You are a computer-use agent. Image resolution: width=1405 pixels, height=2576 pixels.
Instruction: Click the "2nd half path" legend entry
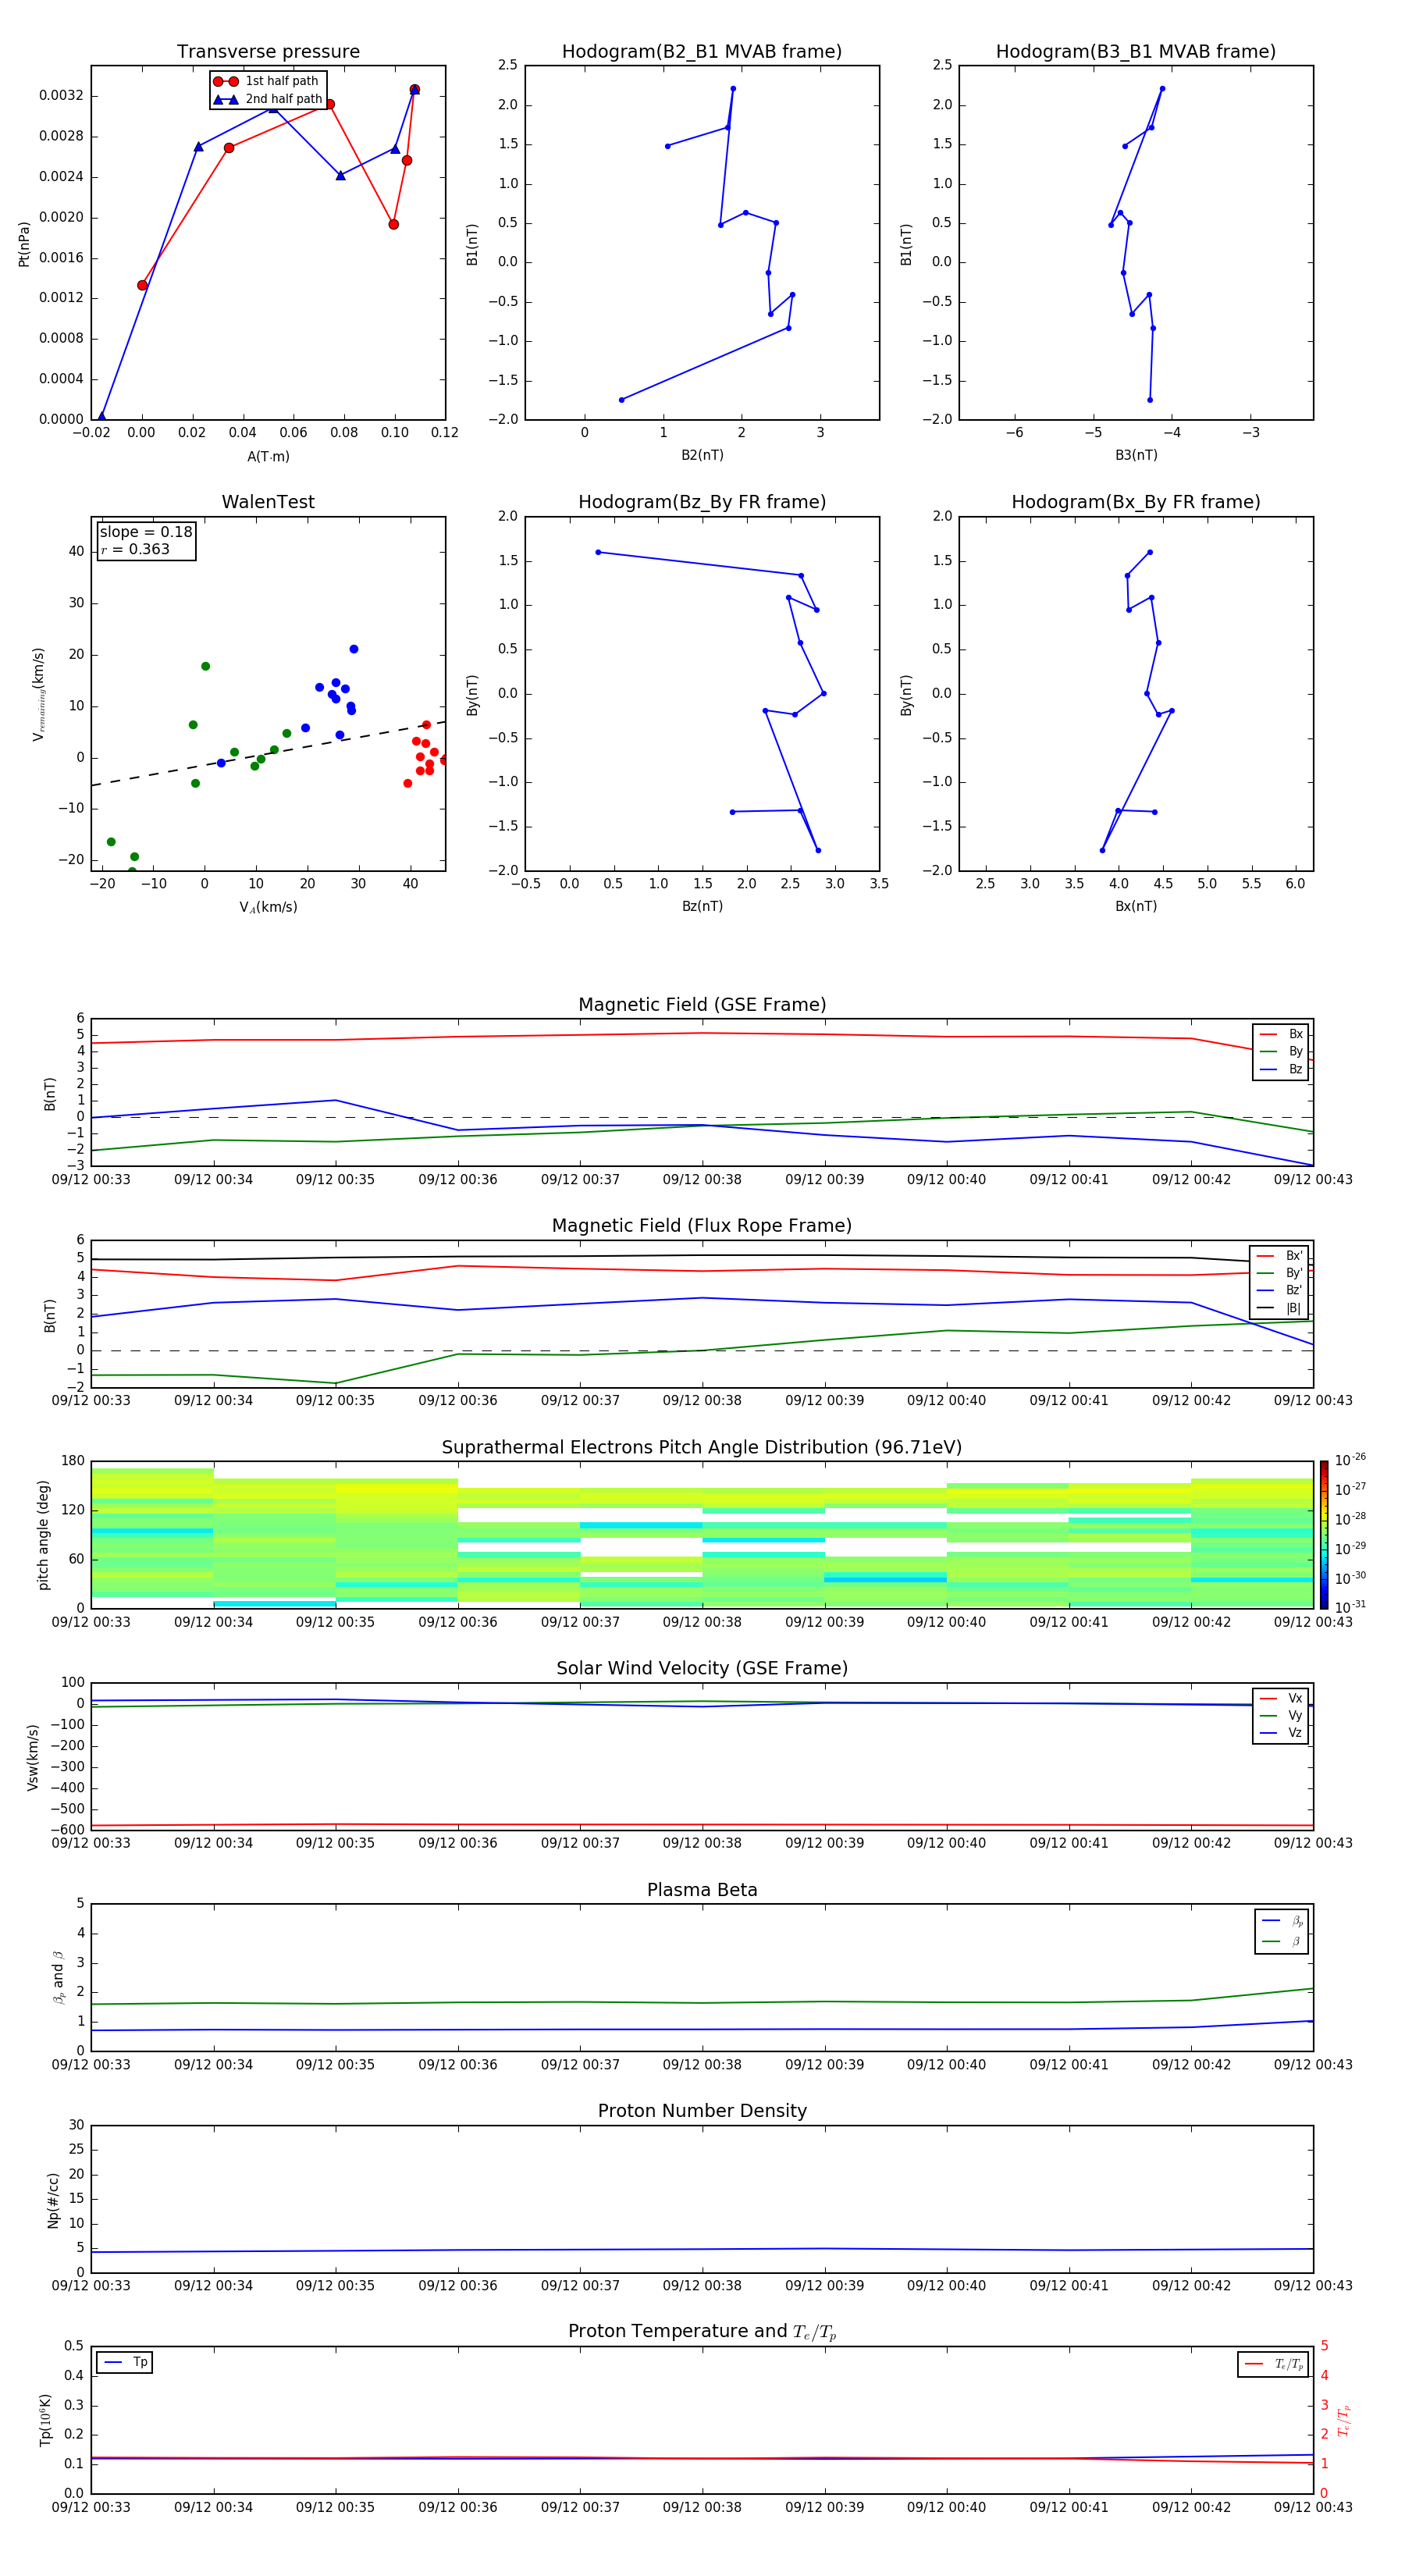click(267, 99)
